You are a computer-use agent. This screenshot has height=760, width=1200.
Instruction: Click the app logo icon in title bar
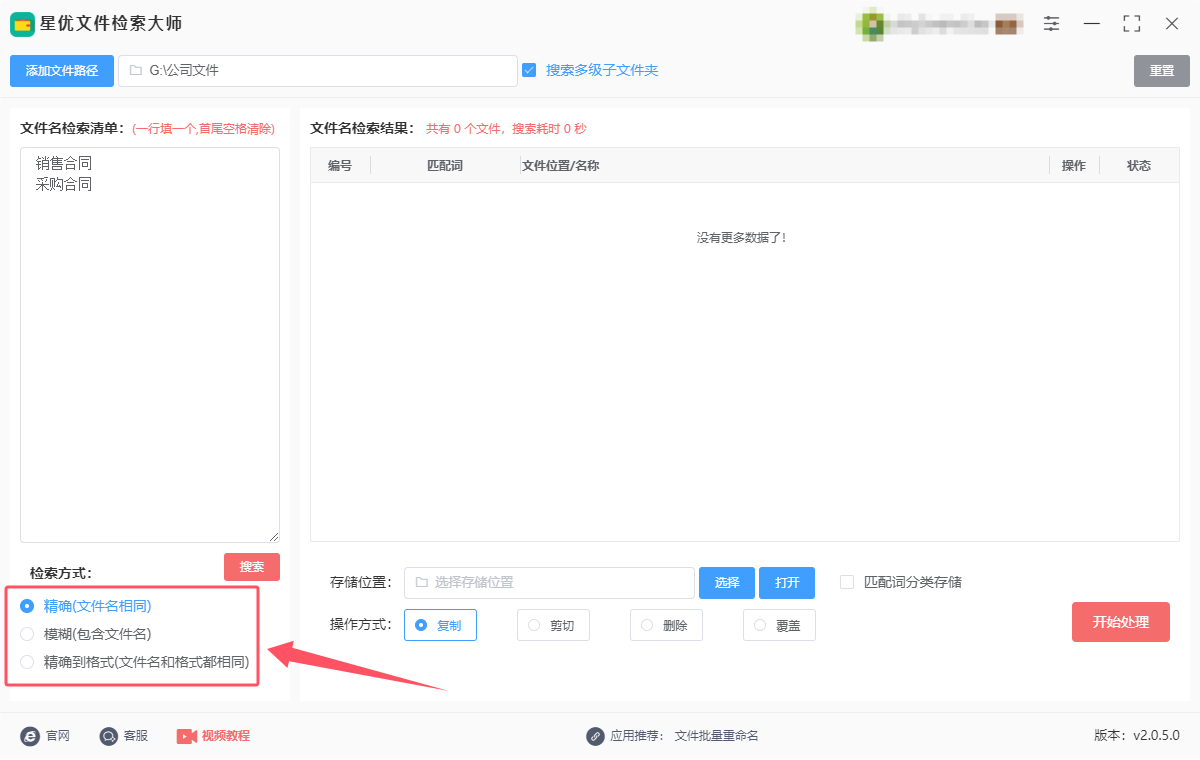coord(23,24)
